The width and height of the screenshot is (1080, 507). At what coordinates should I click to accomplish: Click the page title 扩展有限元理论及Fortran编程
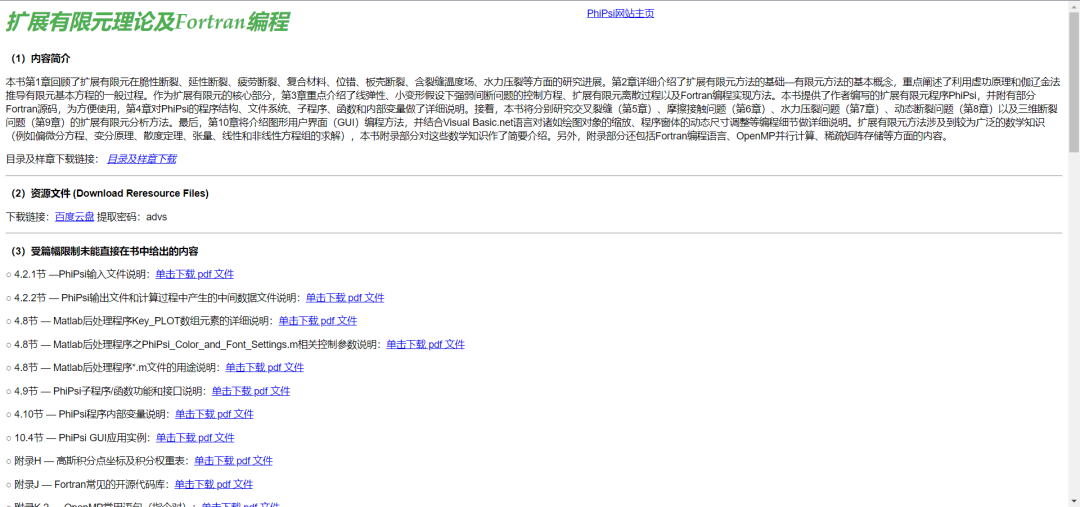pos(147,22)
